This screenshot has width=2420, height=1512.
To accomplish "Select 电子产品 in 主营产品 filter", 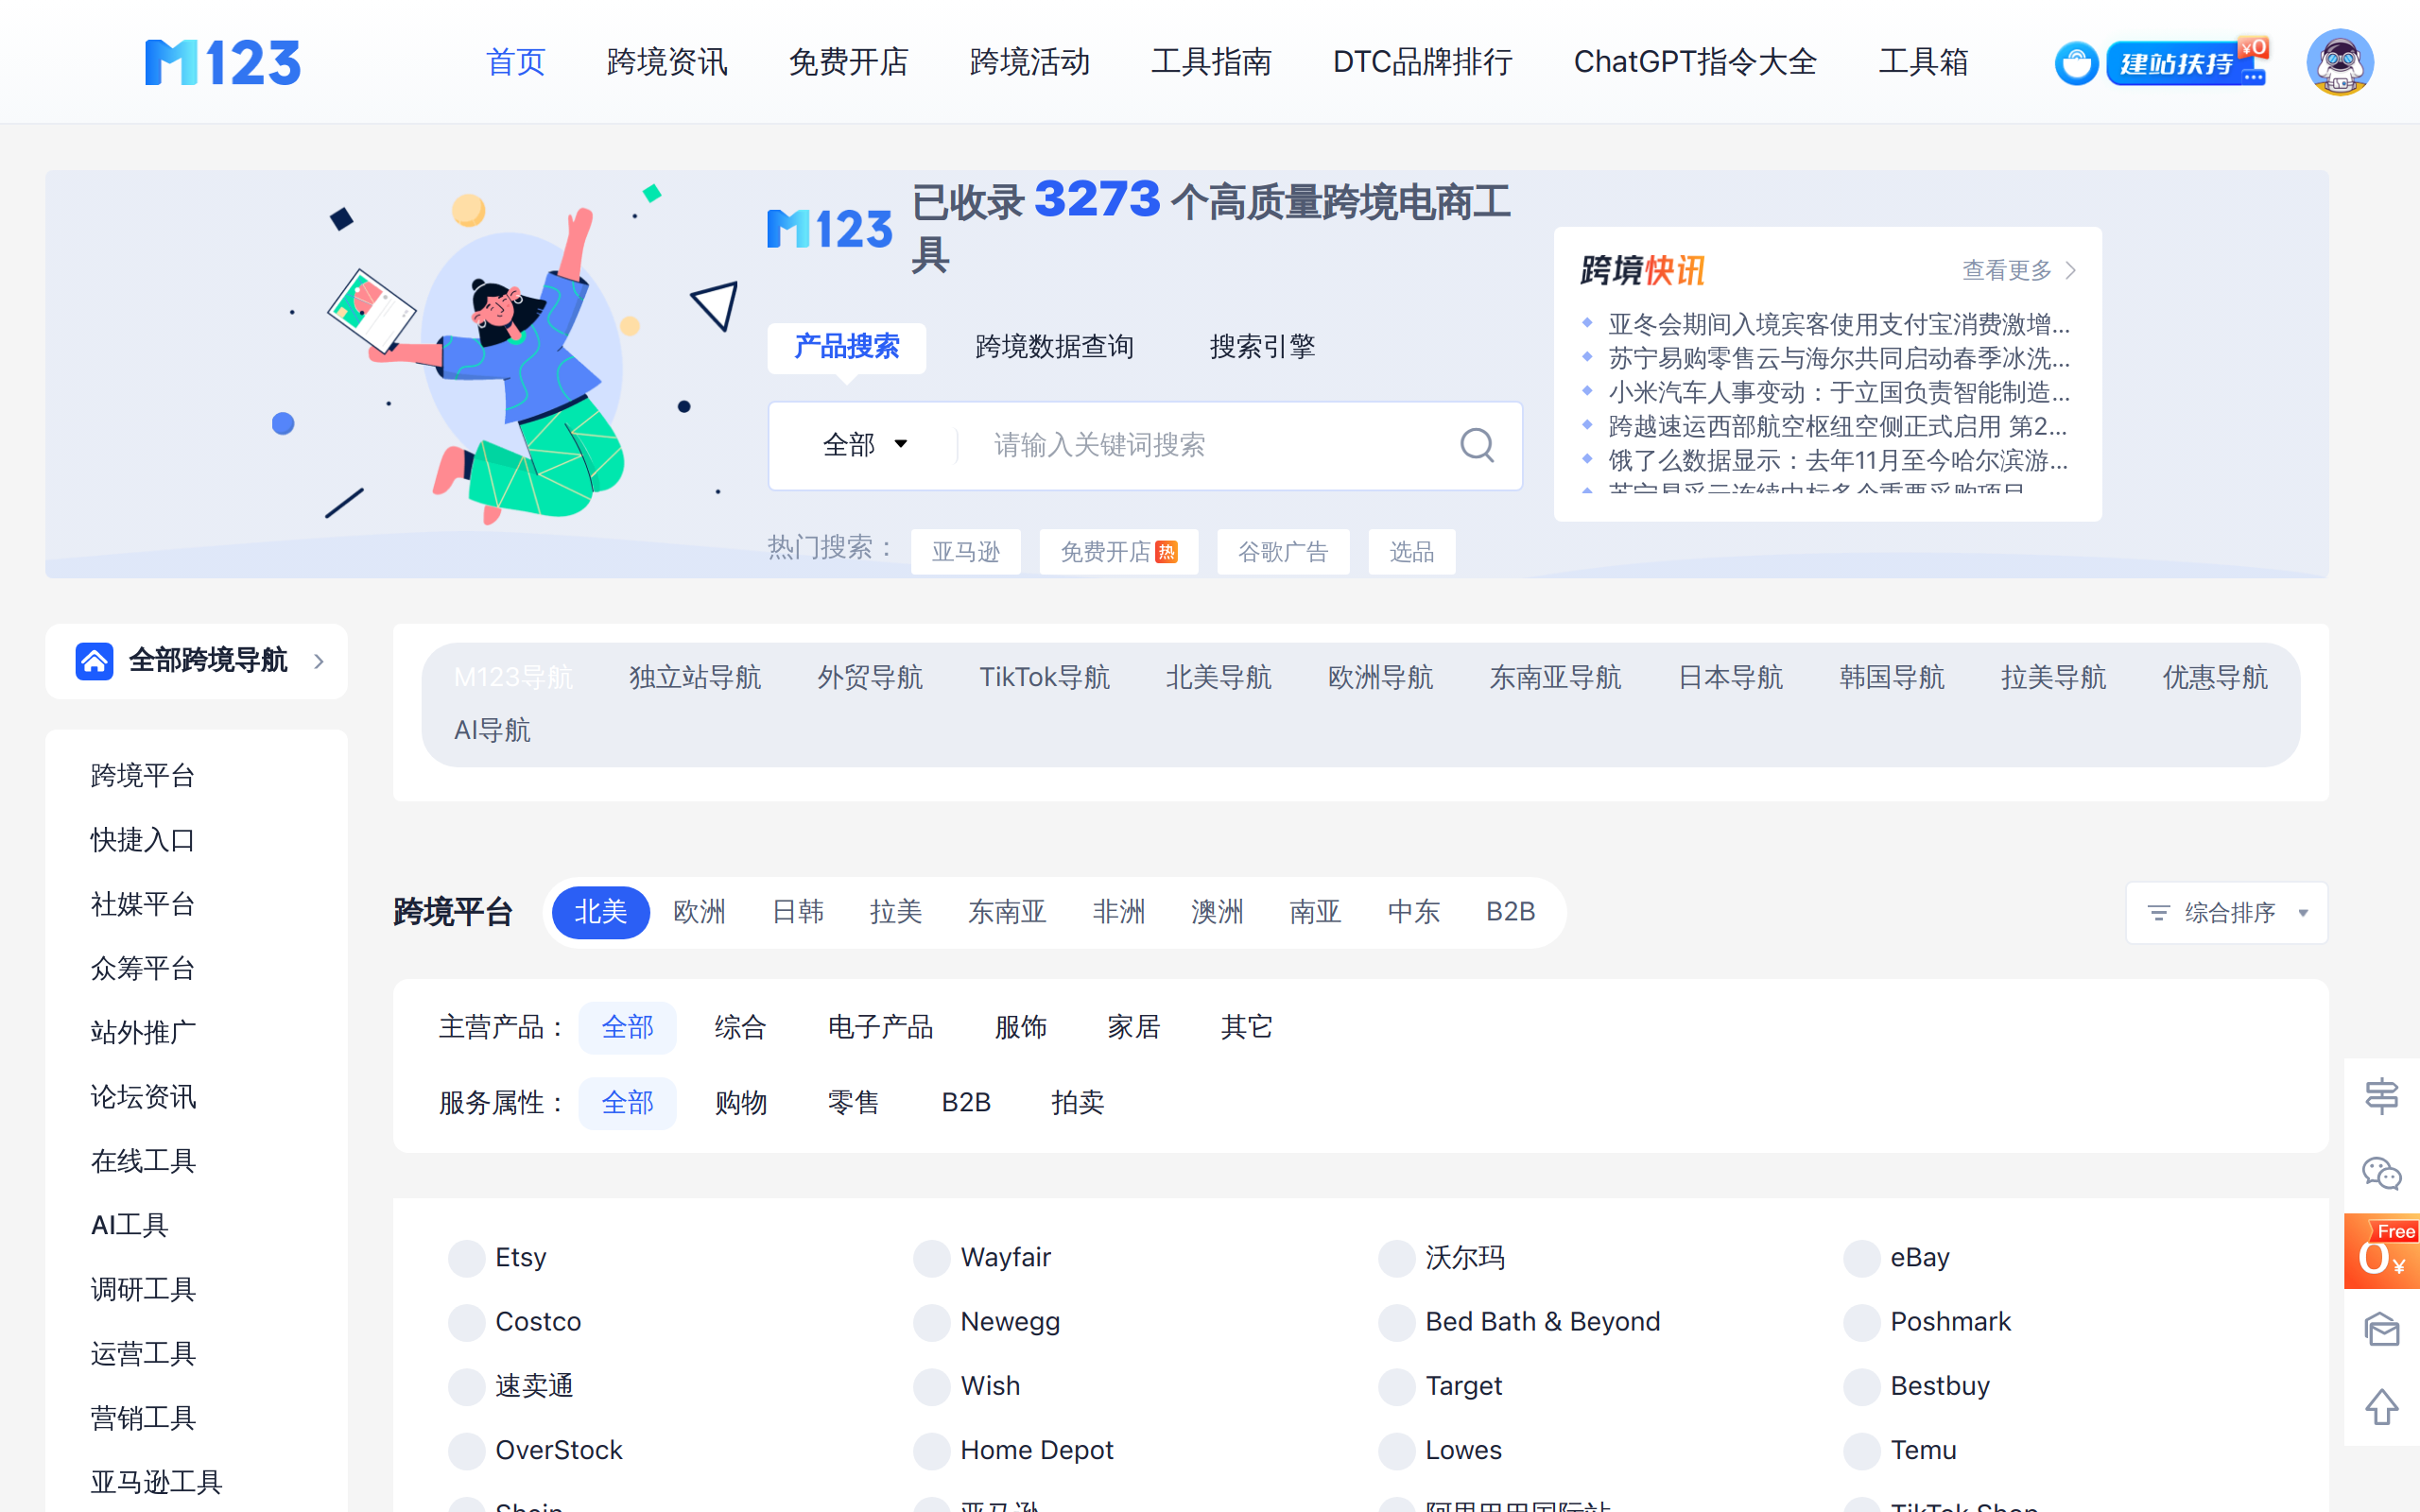I will click(880, 1027).
